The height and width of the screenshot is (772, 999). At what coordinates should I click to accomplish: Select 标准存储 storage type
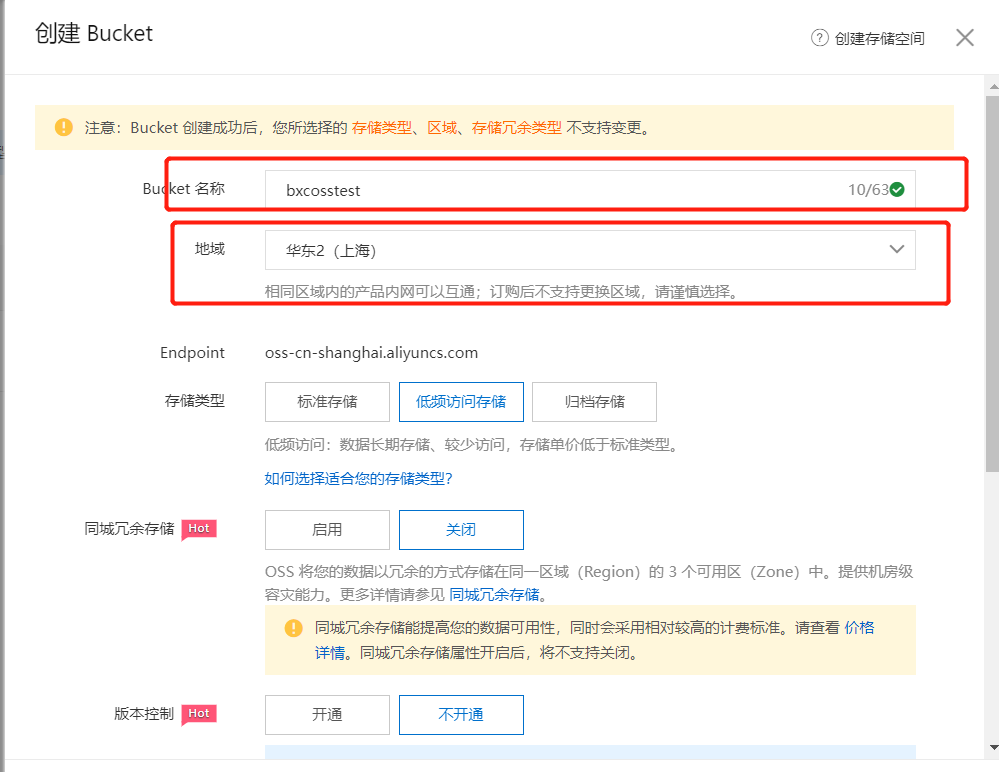327,402
